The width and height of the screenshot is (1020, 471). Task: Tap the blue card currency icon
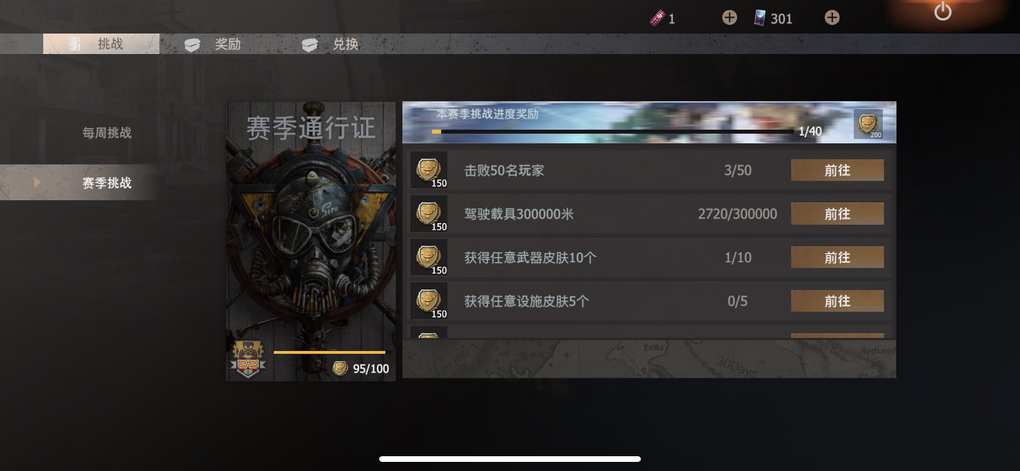tap(759, 18)
